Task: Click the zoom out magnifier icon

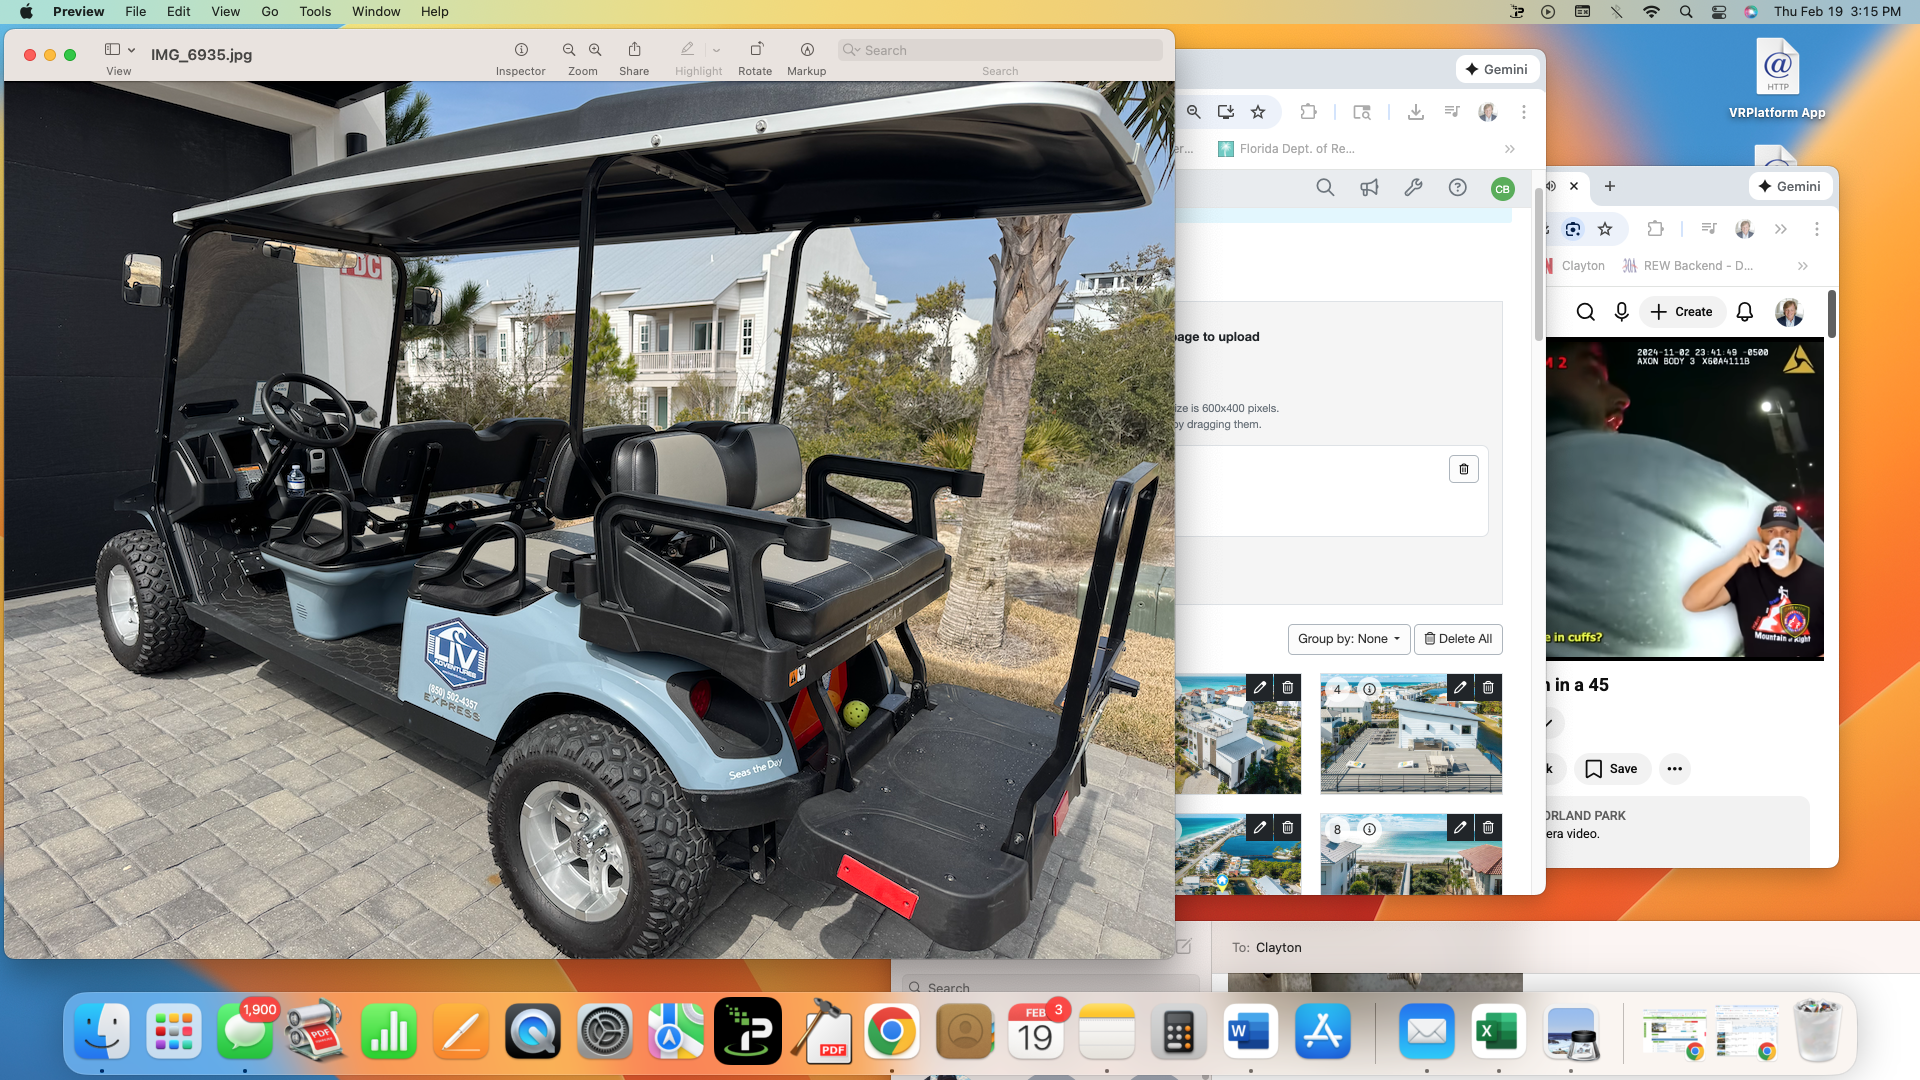Action: [569, 50]
